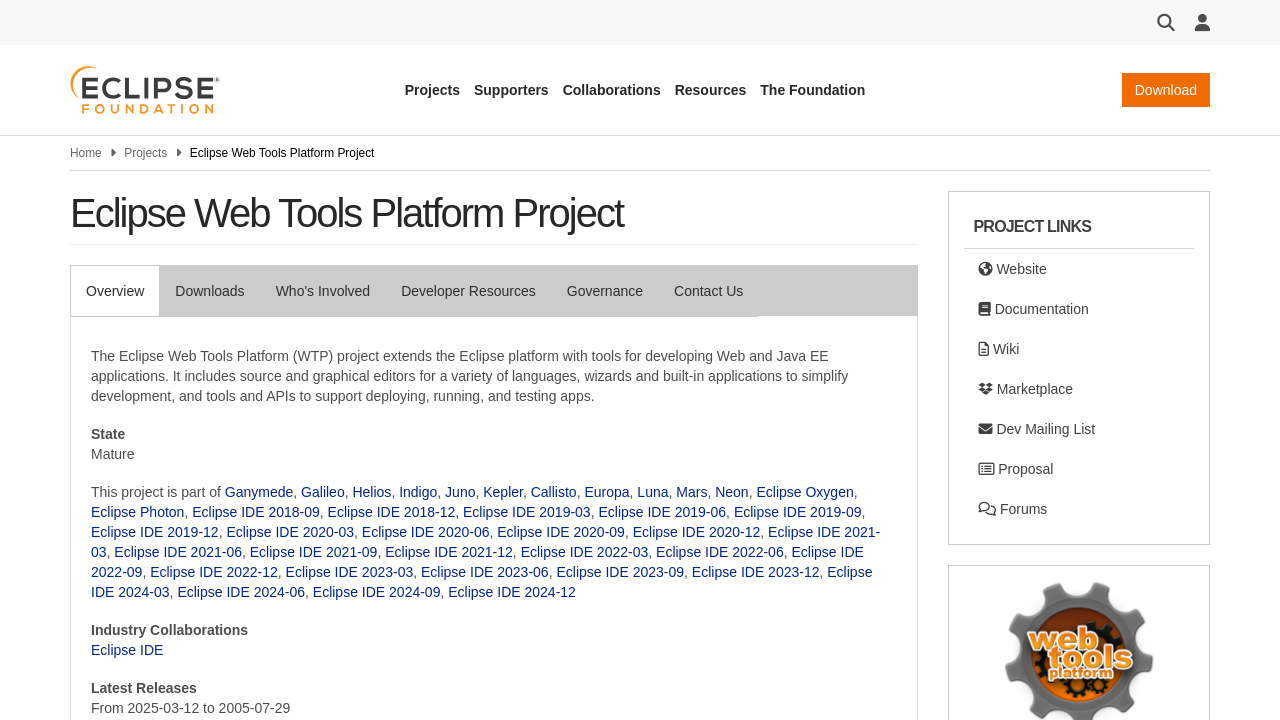Open the Documentation book link
The width and height of the screenshot is (1280, 720).
coord(1033,309)
